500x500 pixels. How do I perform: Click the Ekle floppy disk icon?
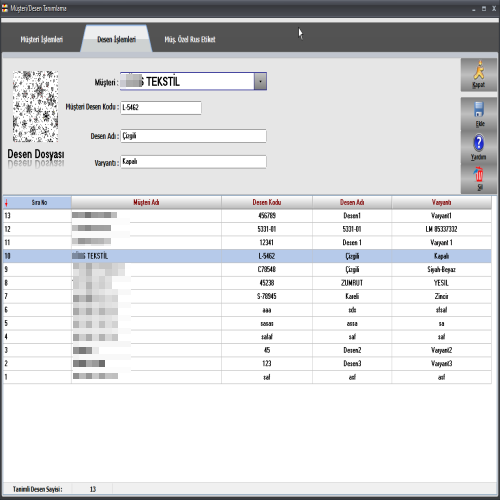click(x=479, y=110)
